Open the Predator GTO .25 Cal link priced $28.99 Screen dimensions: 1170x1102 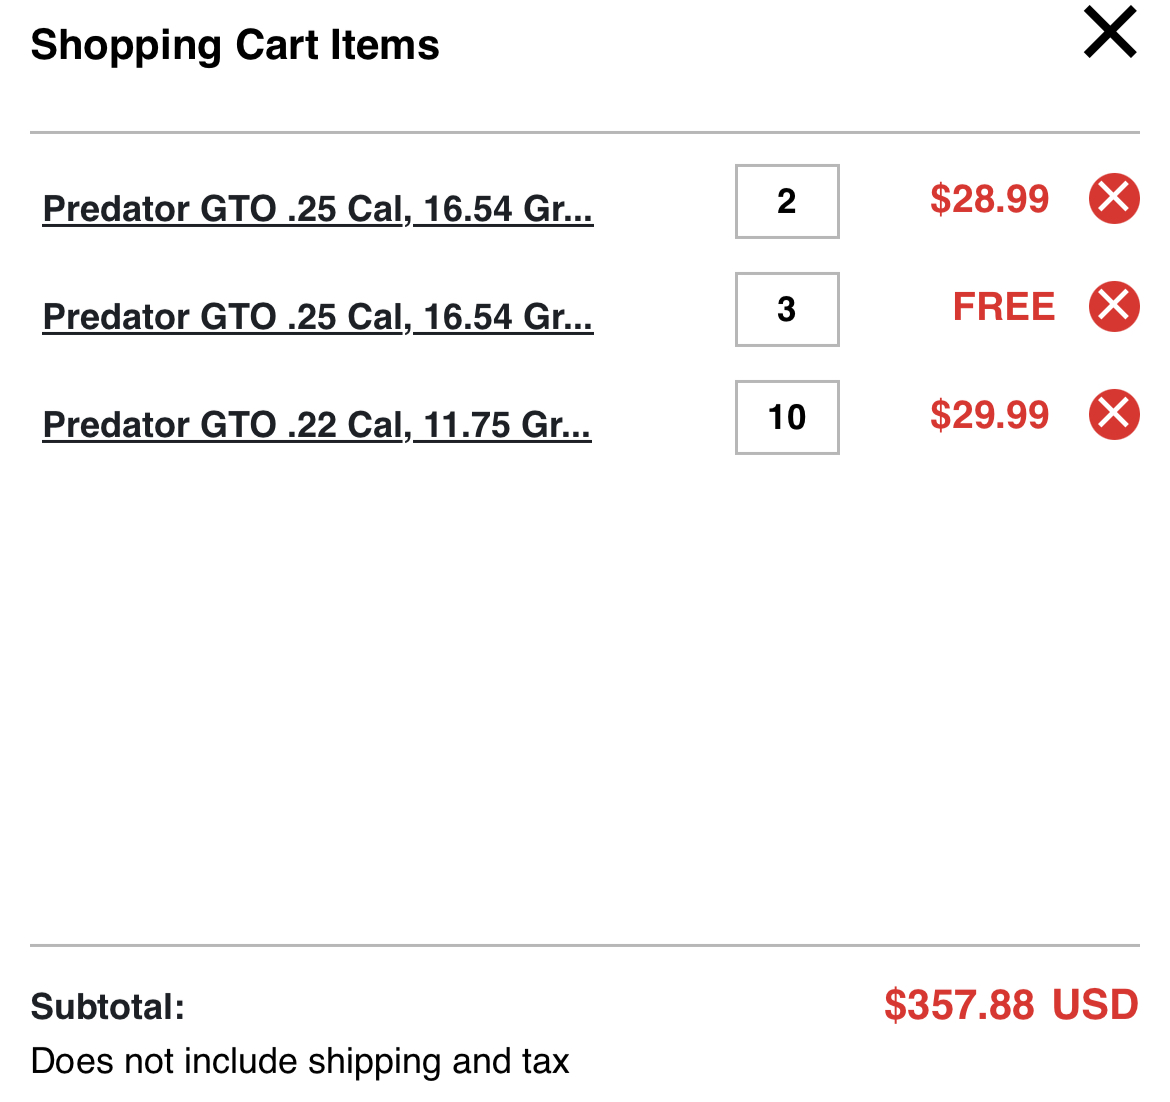pos(318,208)
